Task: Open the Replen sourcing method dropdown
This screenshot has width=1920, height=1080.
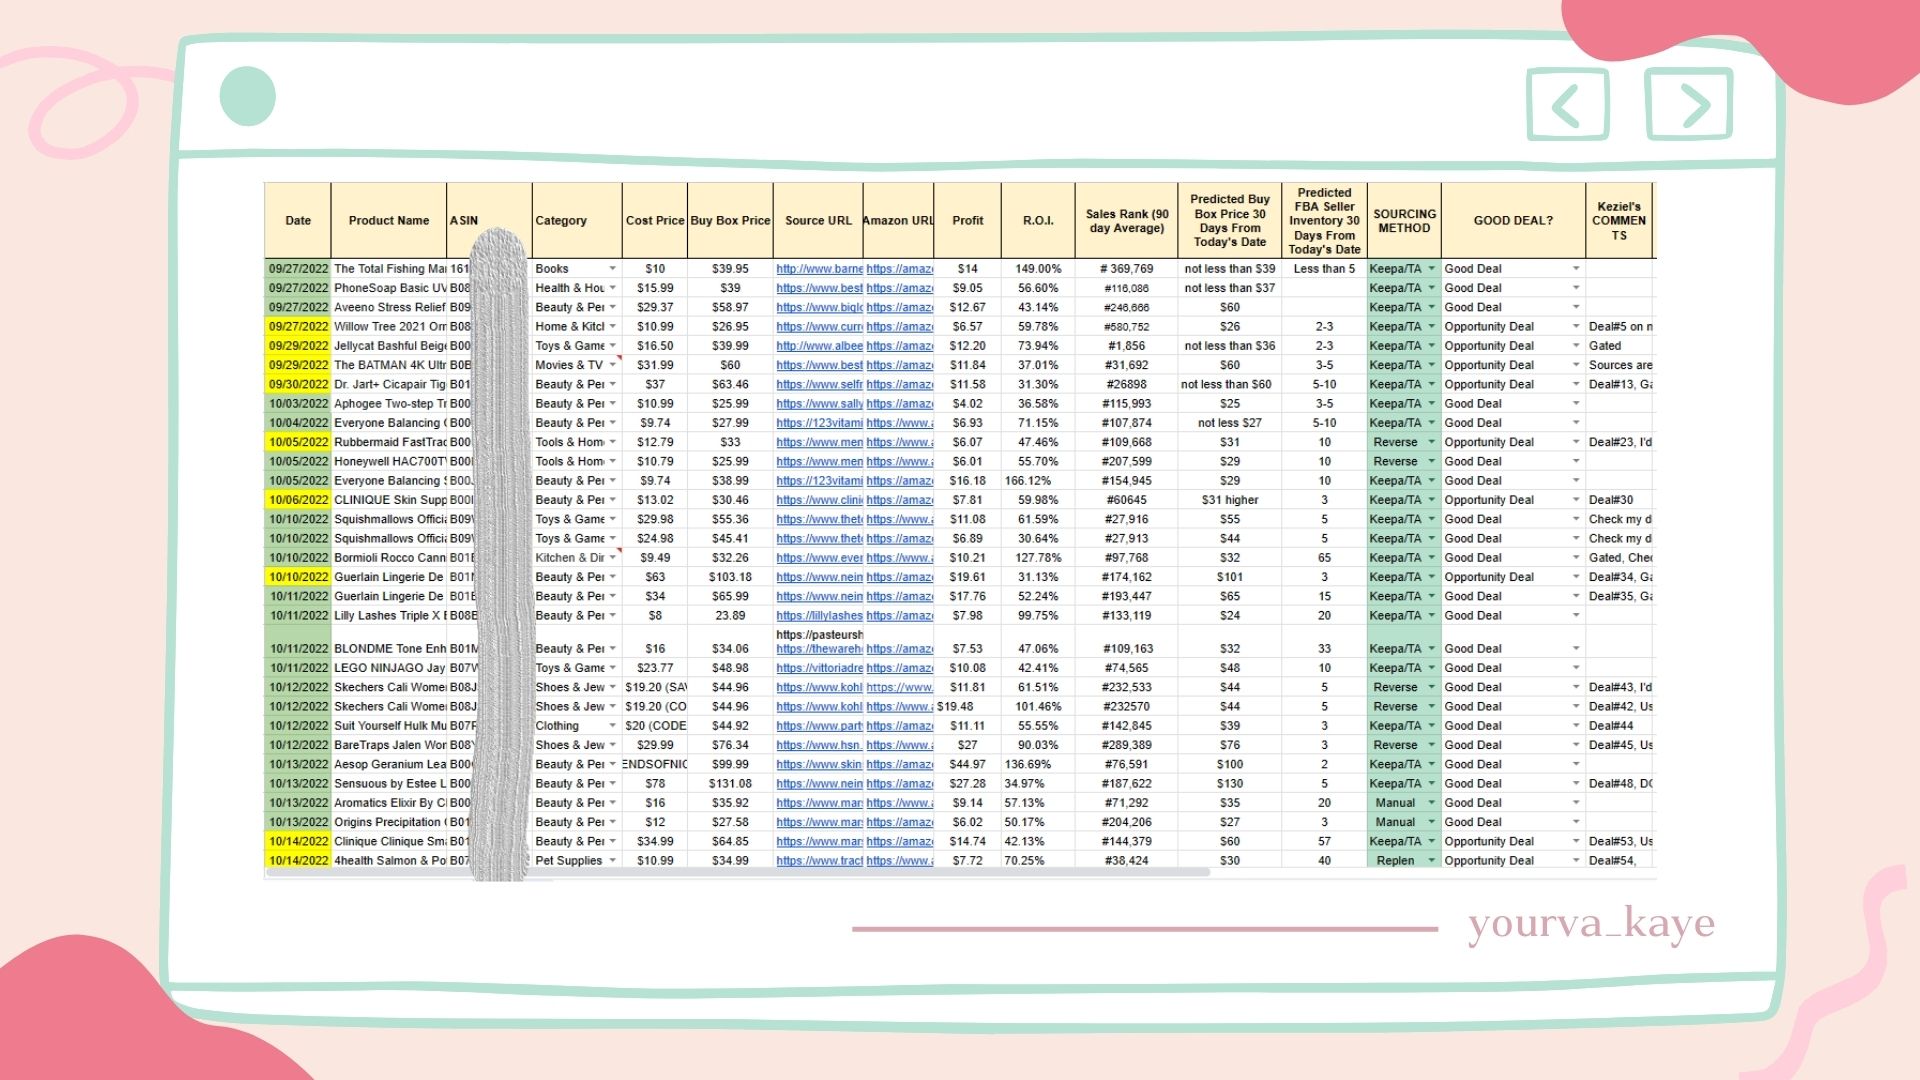Action: point(1431,861)
